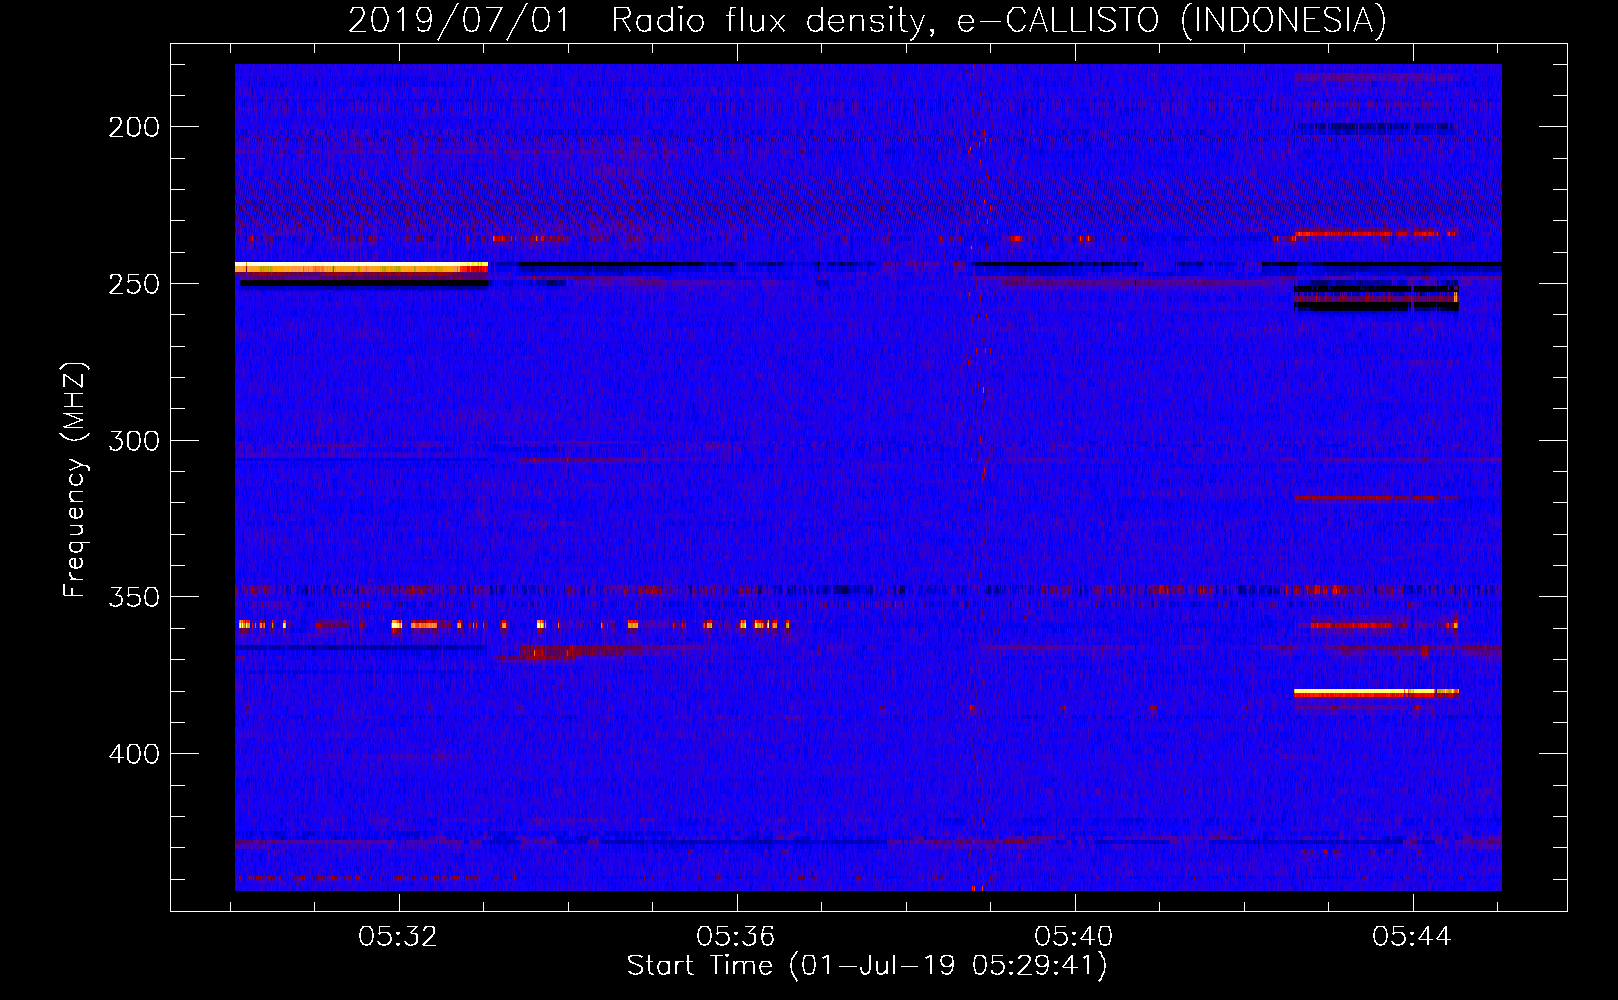Click the Frequency (MHZ) axis label
This screenshot has width=1618, height=1000.
tap(75, 479)
